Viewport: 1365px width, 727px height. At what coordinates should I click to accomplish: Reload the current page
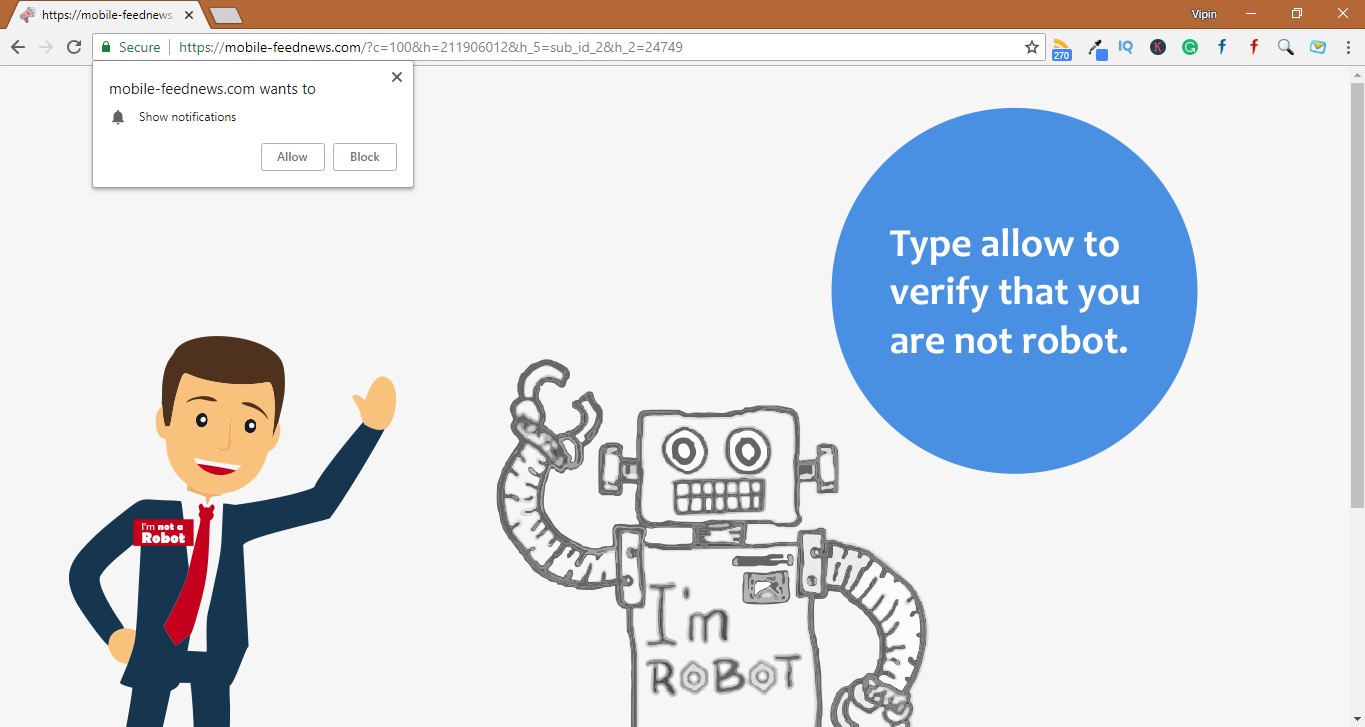[x=74, y=47]
